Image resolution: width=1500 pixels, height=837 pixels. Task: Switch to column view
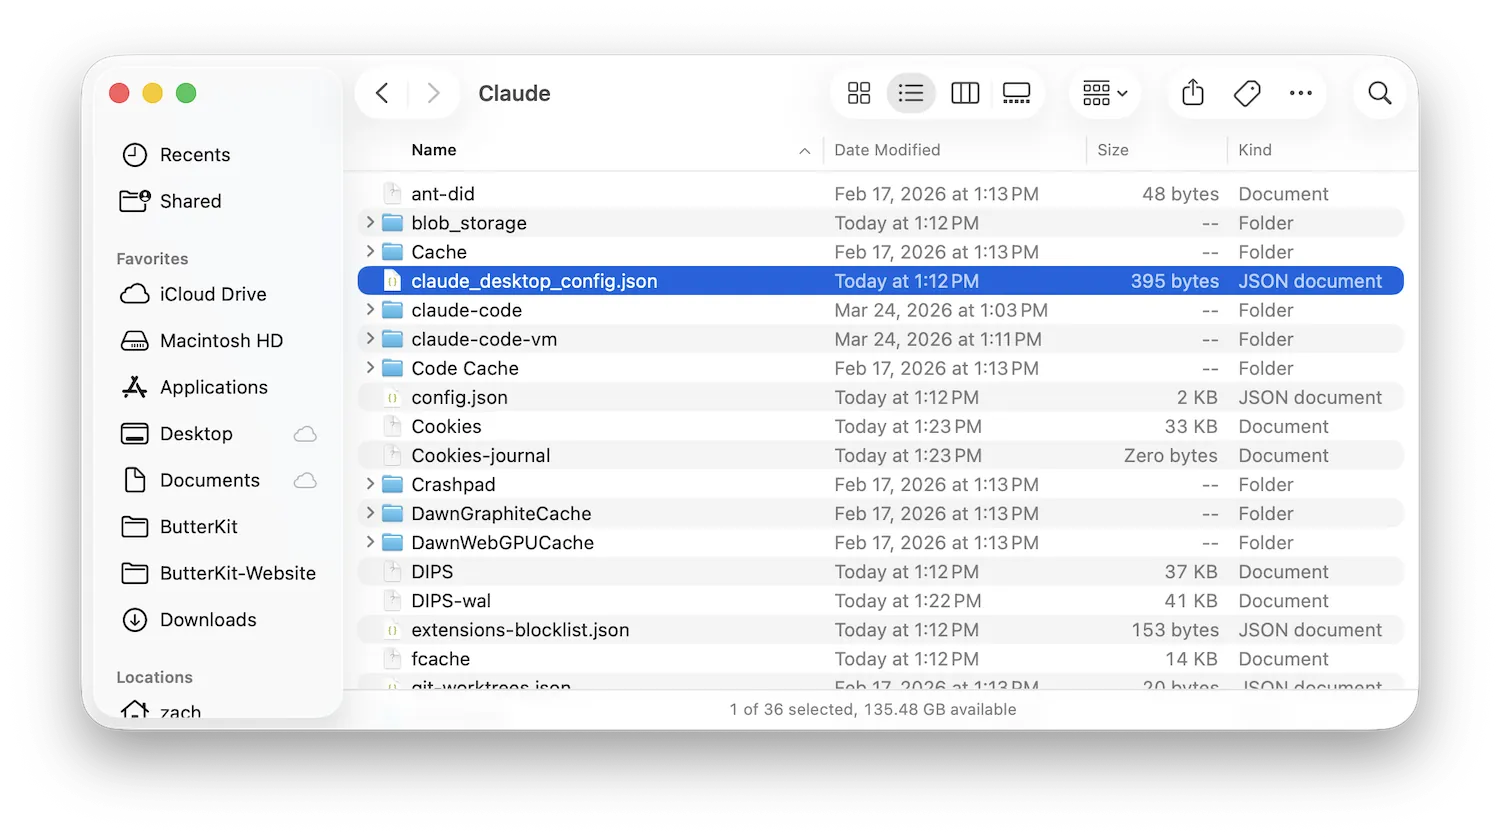point(964,92)
